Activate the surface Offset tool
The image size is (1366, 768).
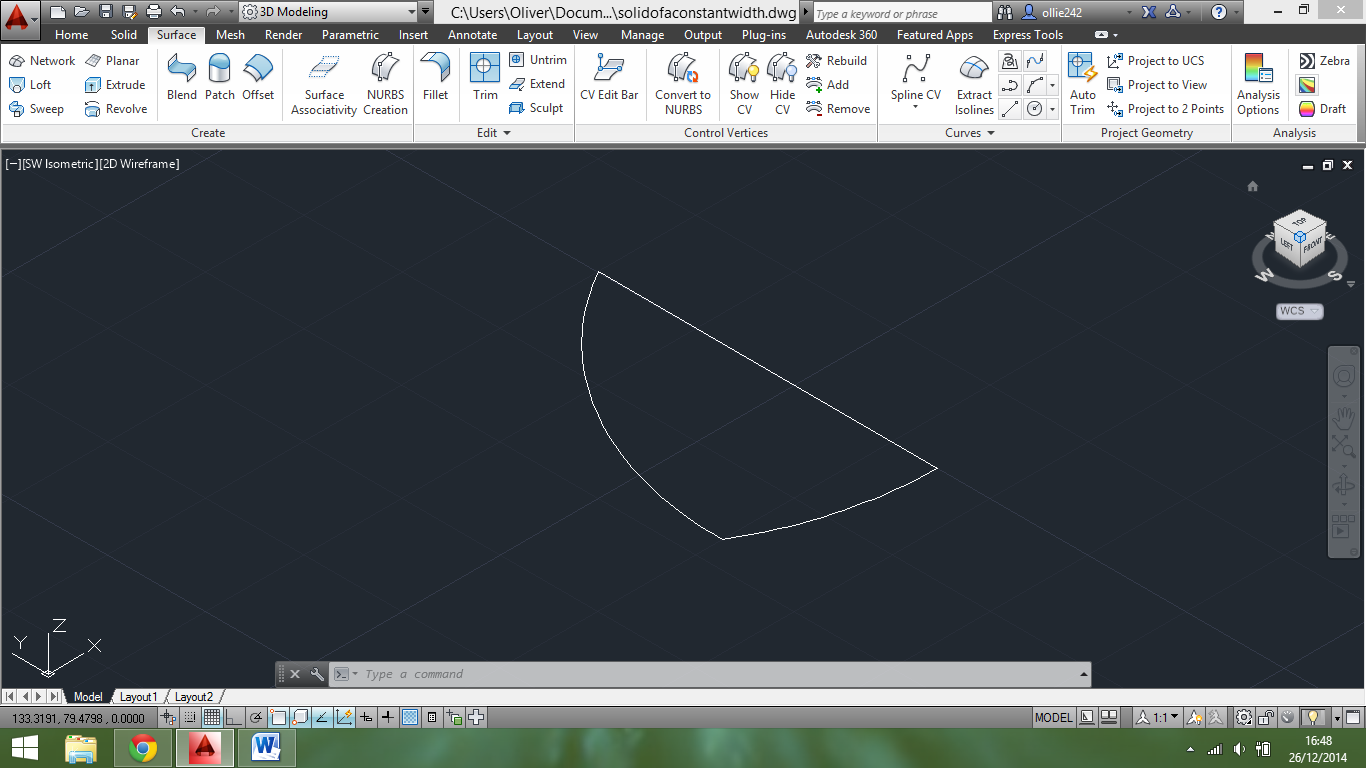point(258,78)
